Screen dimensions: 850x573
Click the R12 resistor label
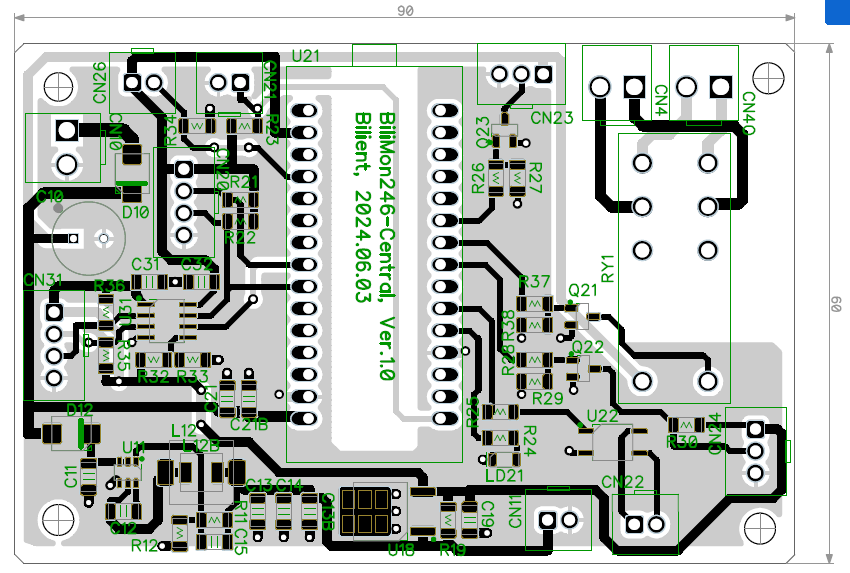tap(145, 546)
